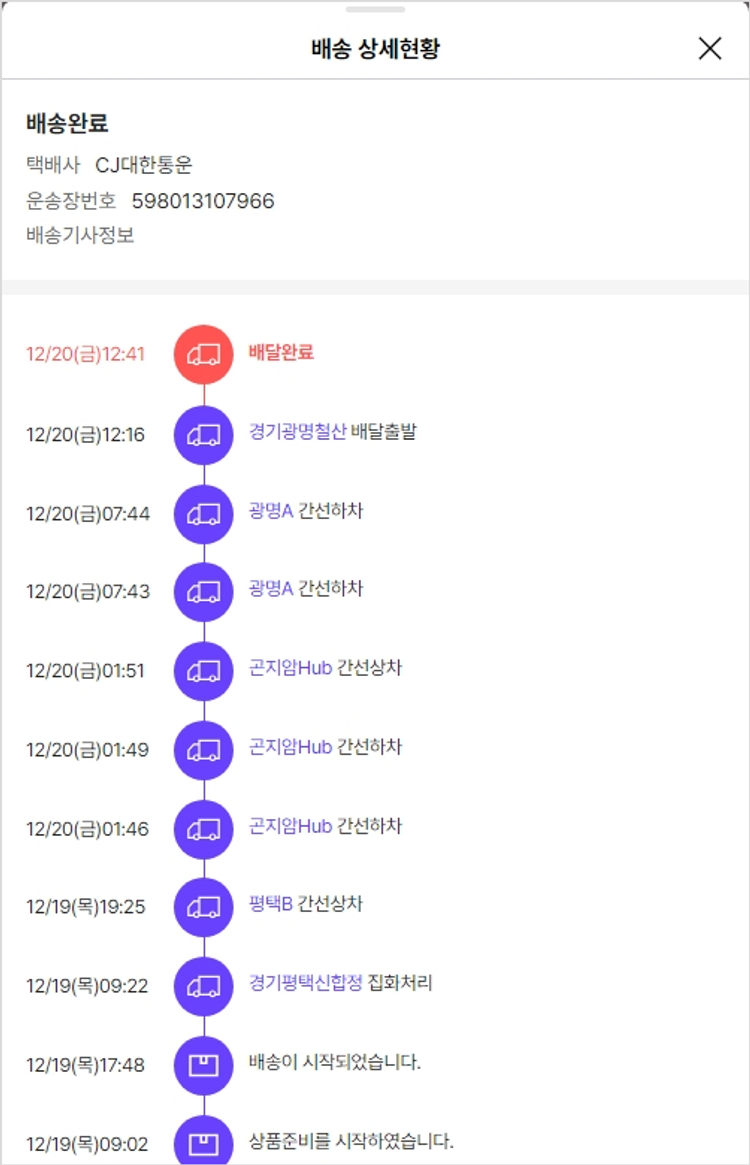This screenshot has width=750, height=1165.
Task: Click truck icon for 경기평택신합정 집화처리
Action: (204, 986)
